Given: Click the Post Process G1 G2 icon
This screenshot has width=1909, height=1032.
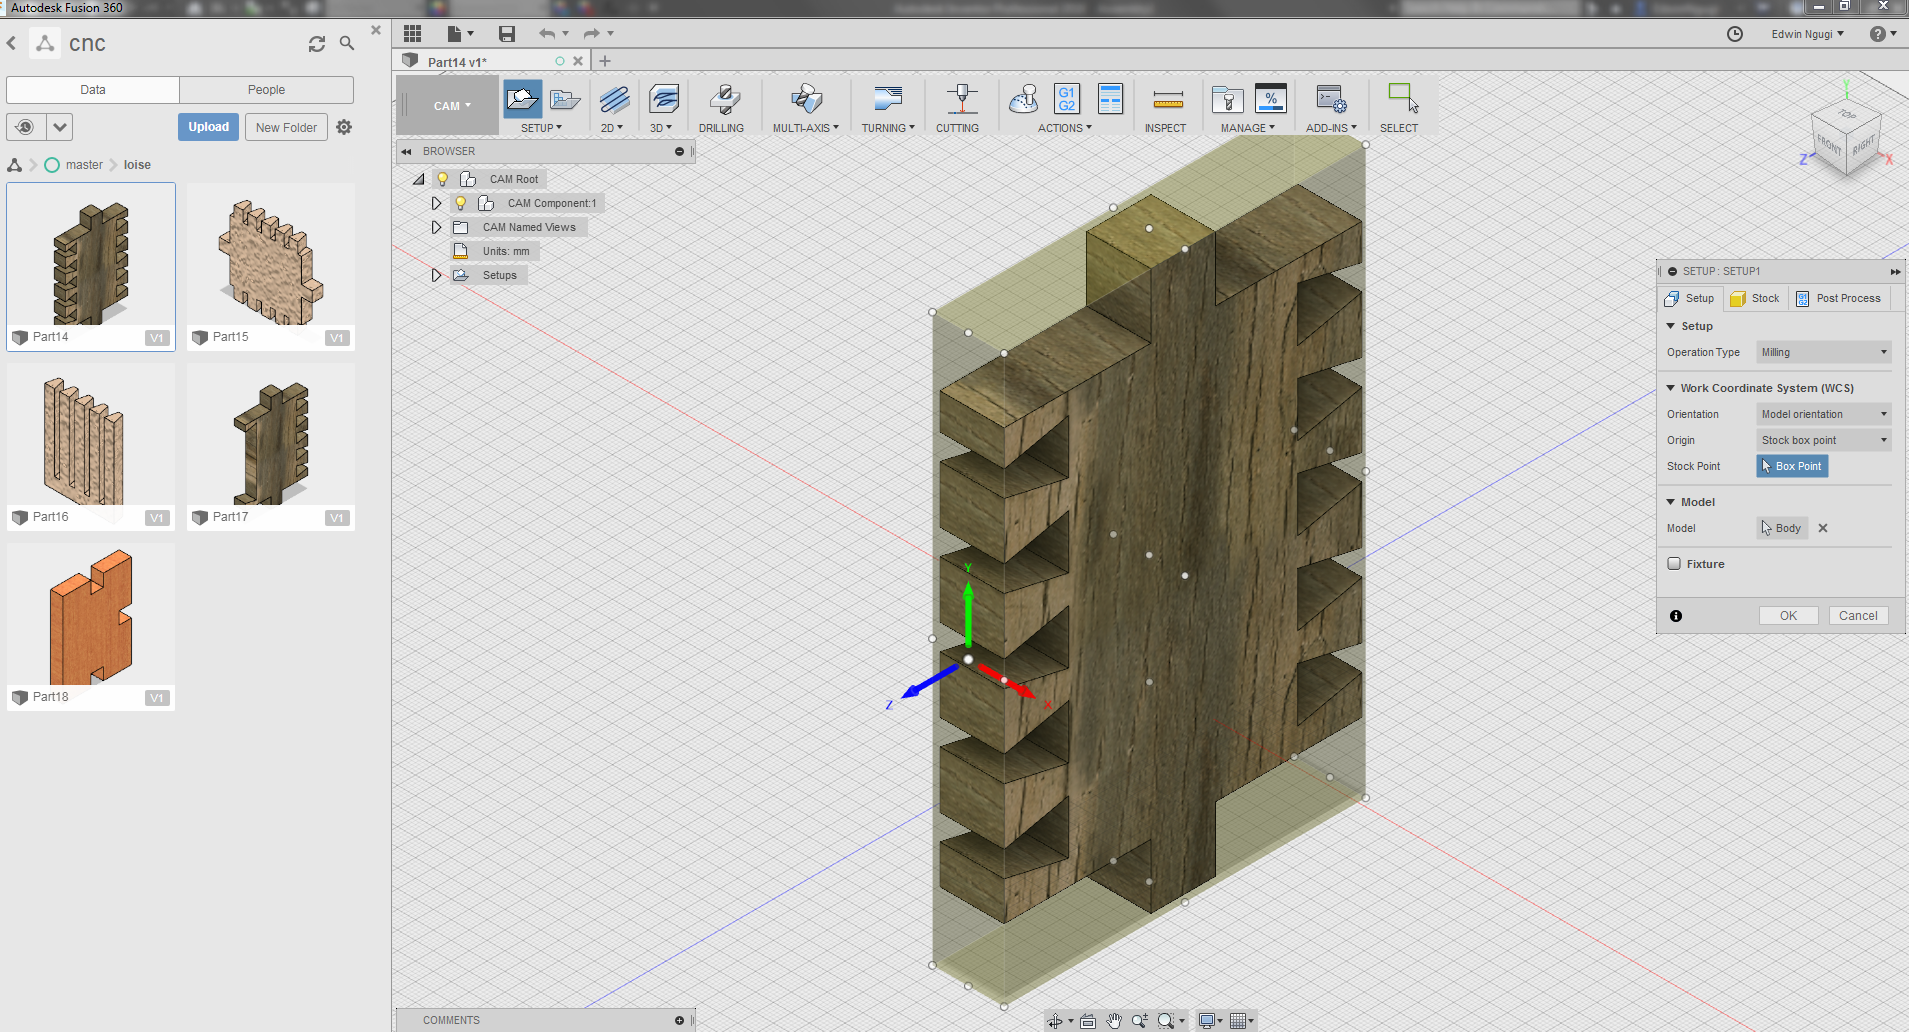Looking at the screenshot, I should [x=1067, y=98].
